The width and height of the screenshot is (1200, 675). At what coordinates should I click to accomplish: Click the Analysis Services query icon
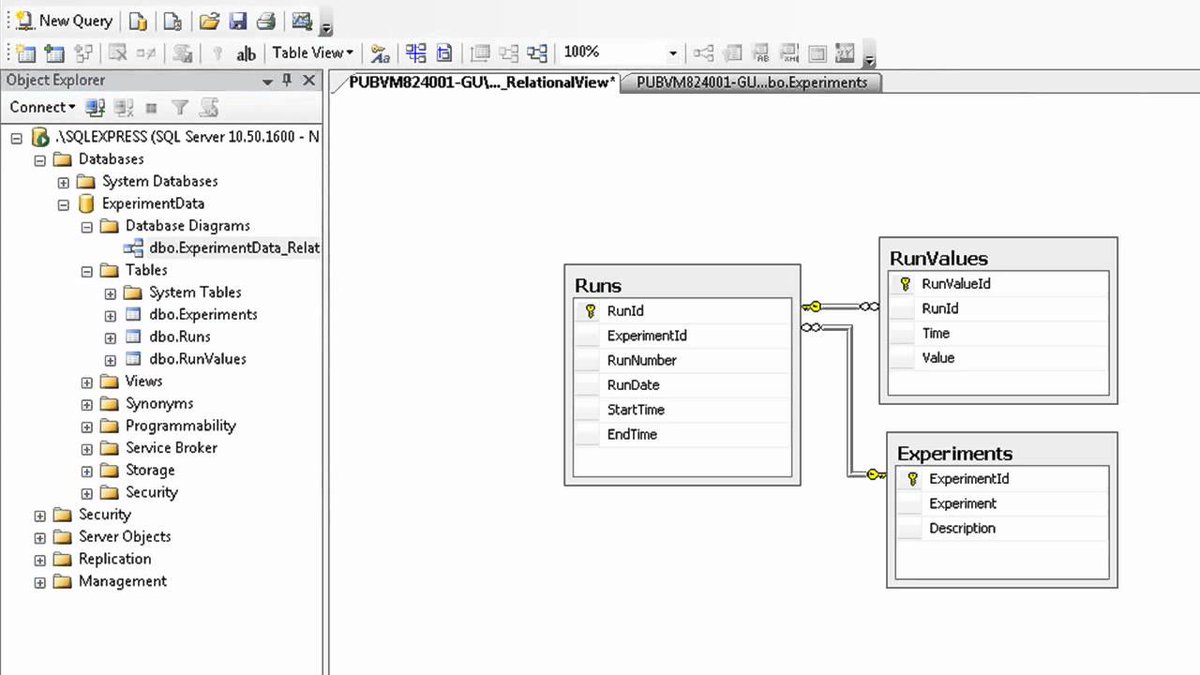coord(172,20)
